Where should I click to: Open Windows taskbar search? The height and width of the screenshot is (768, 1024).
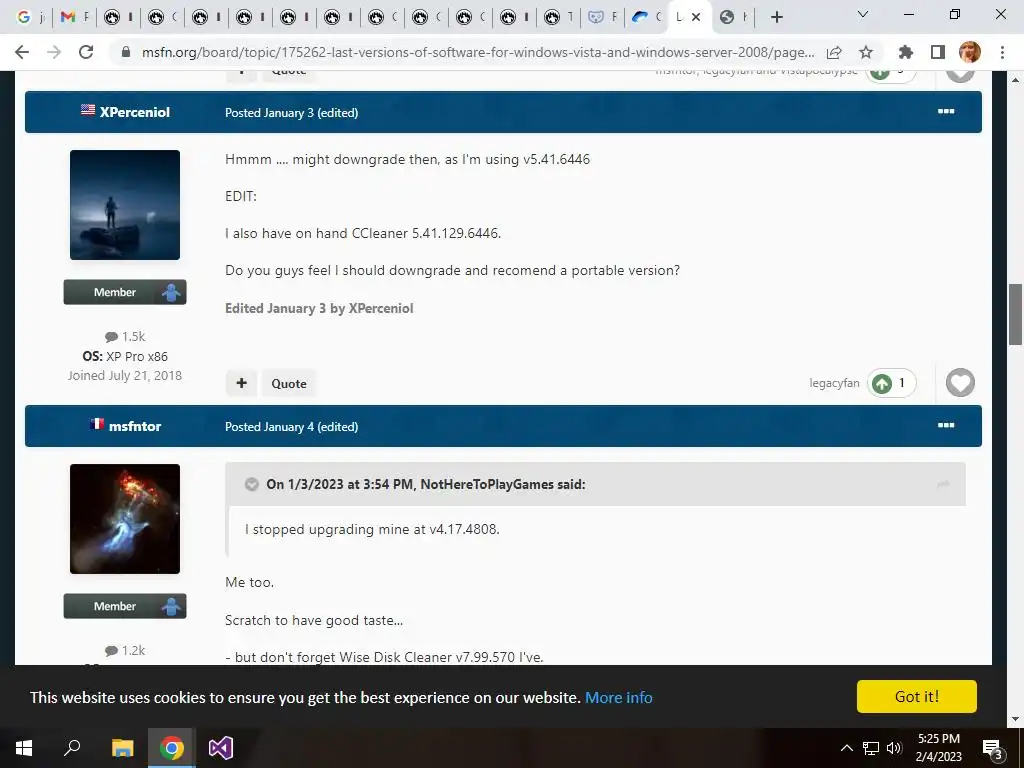[72, 748]
